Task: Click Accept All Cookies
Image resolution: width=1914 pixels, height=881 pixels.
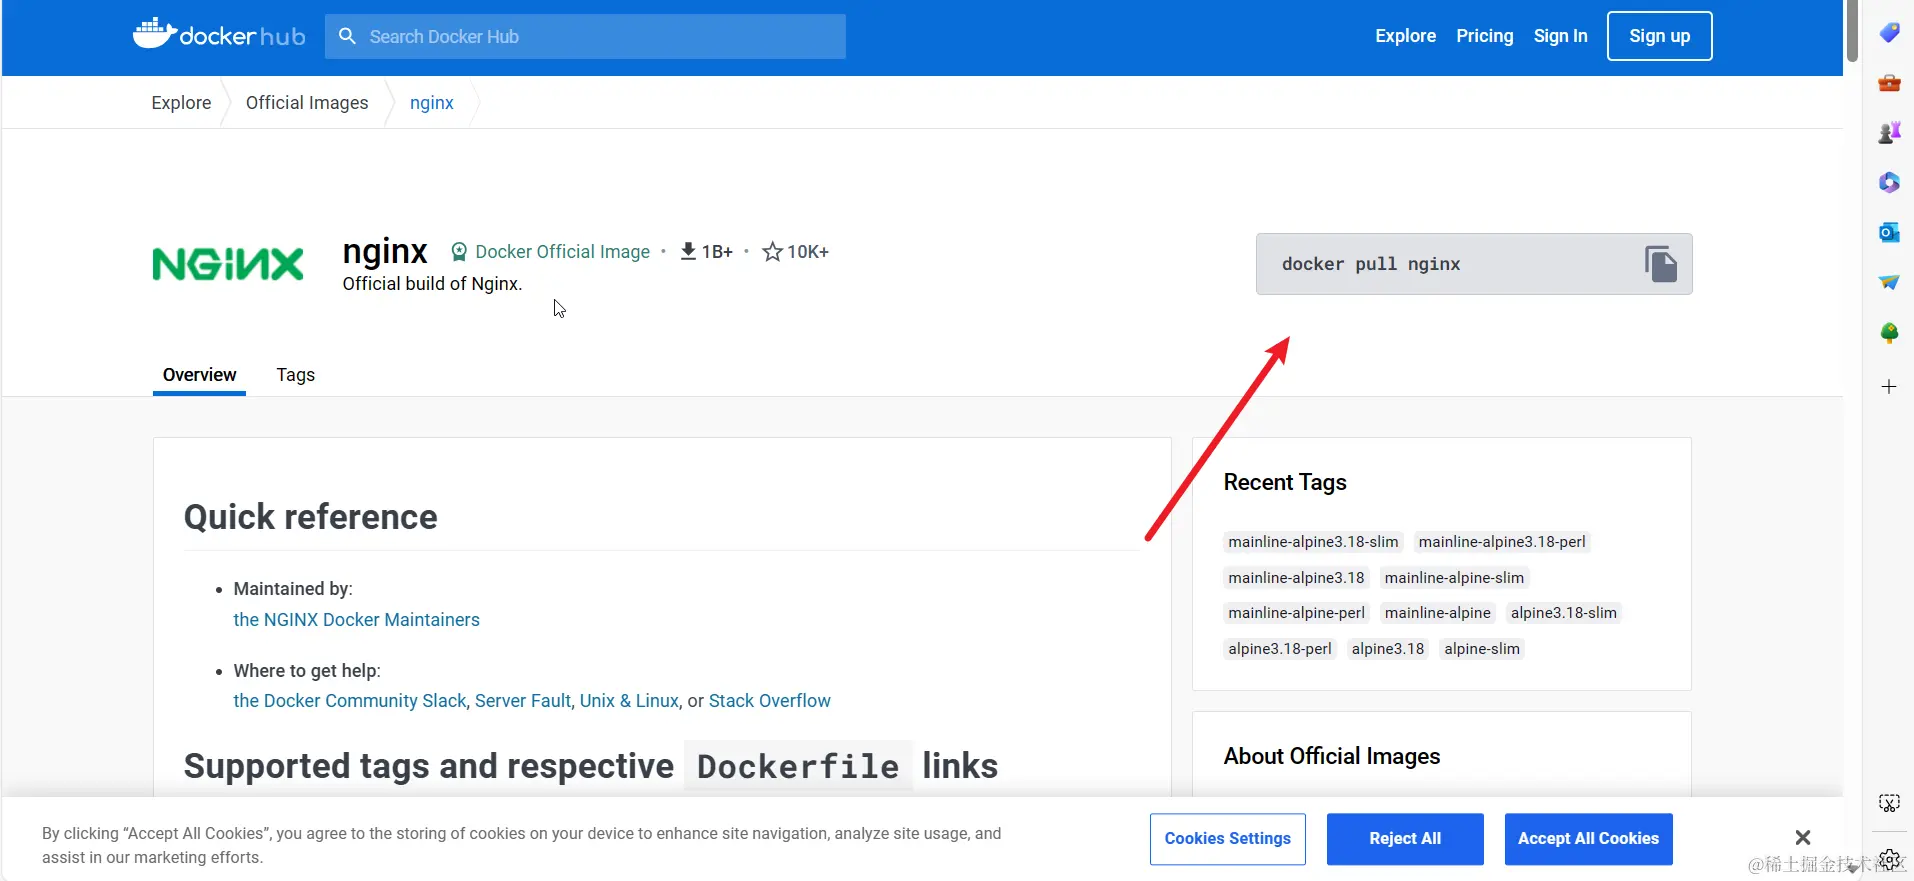Action: click(1588, 839)
